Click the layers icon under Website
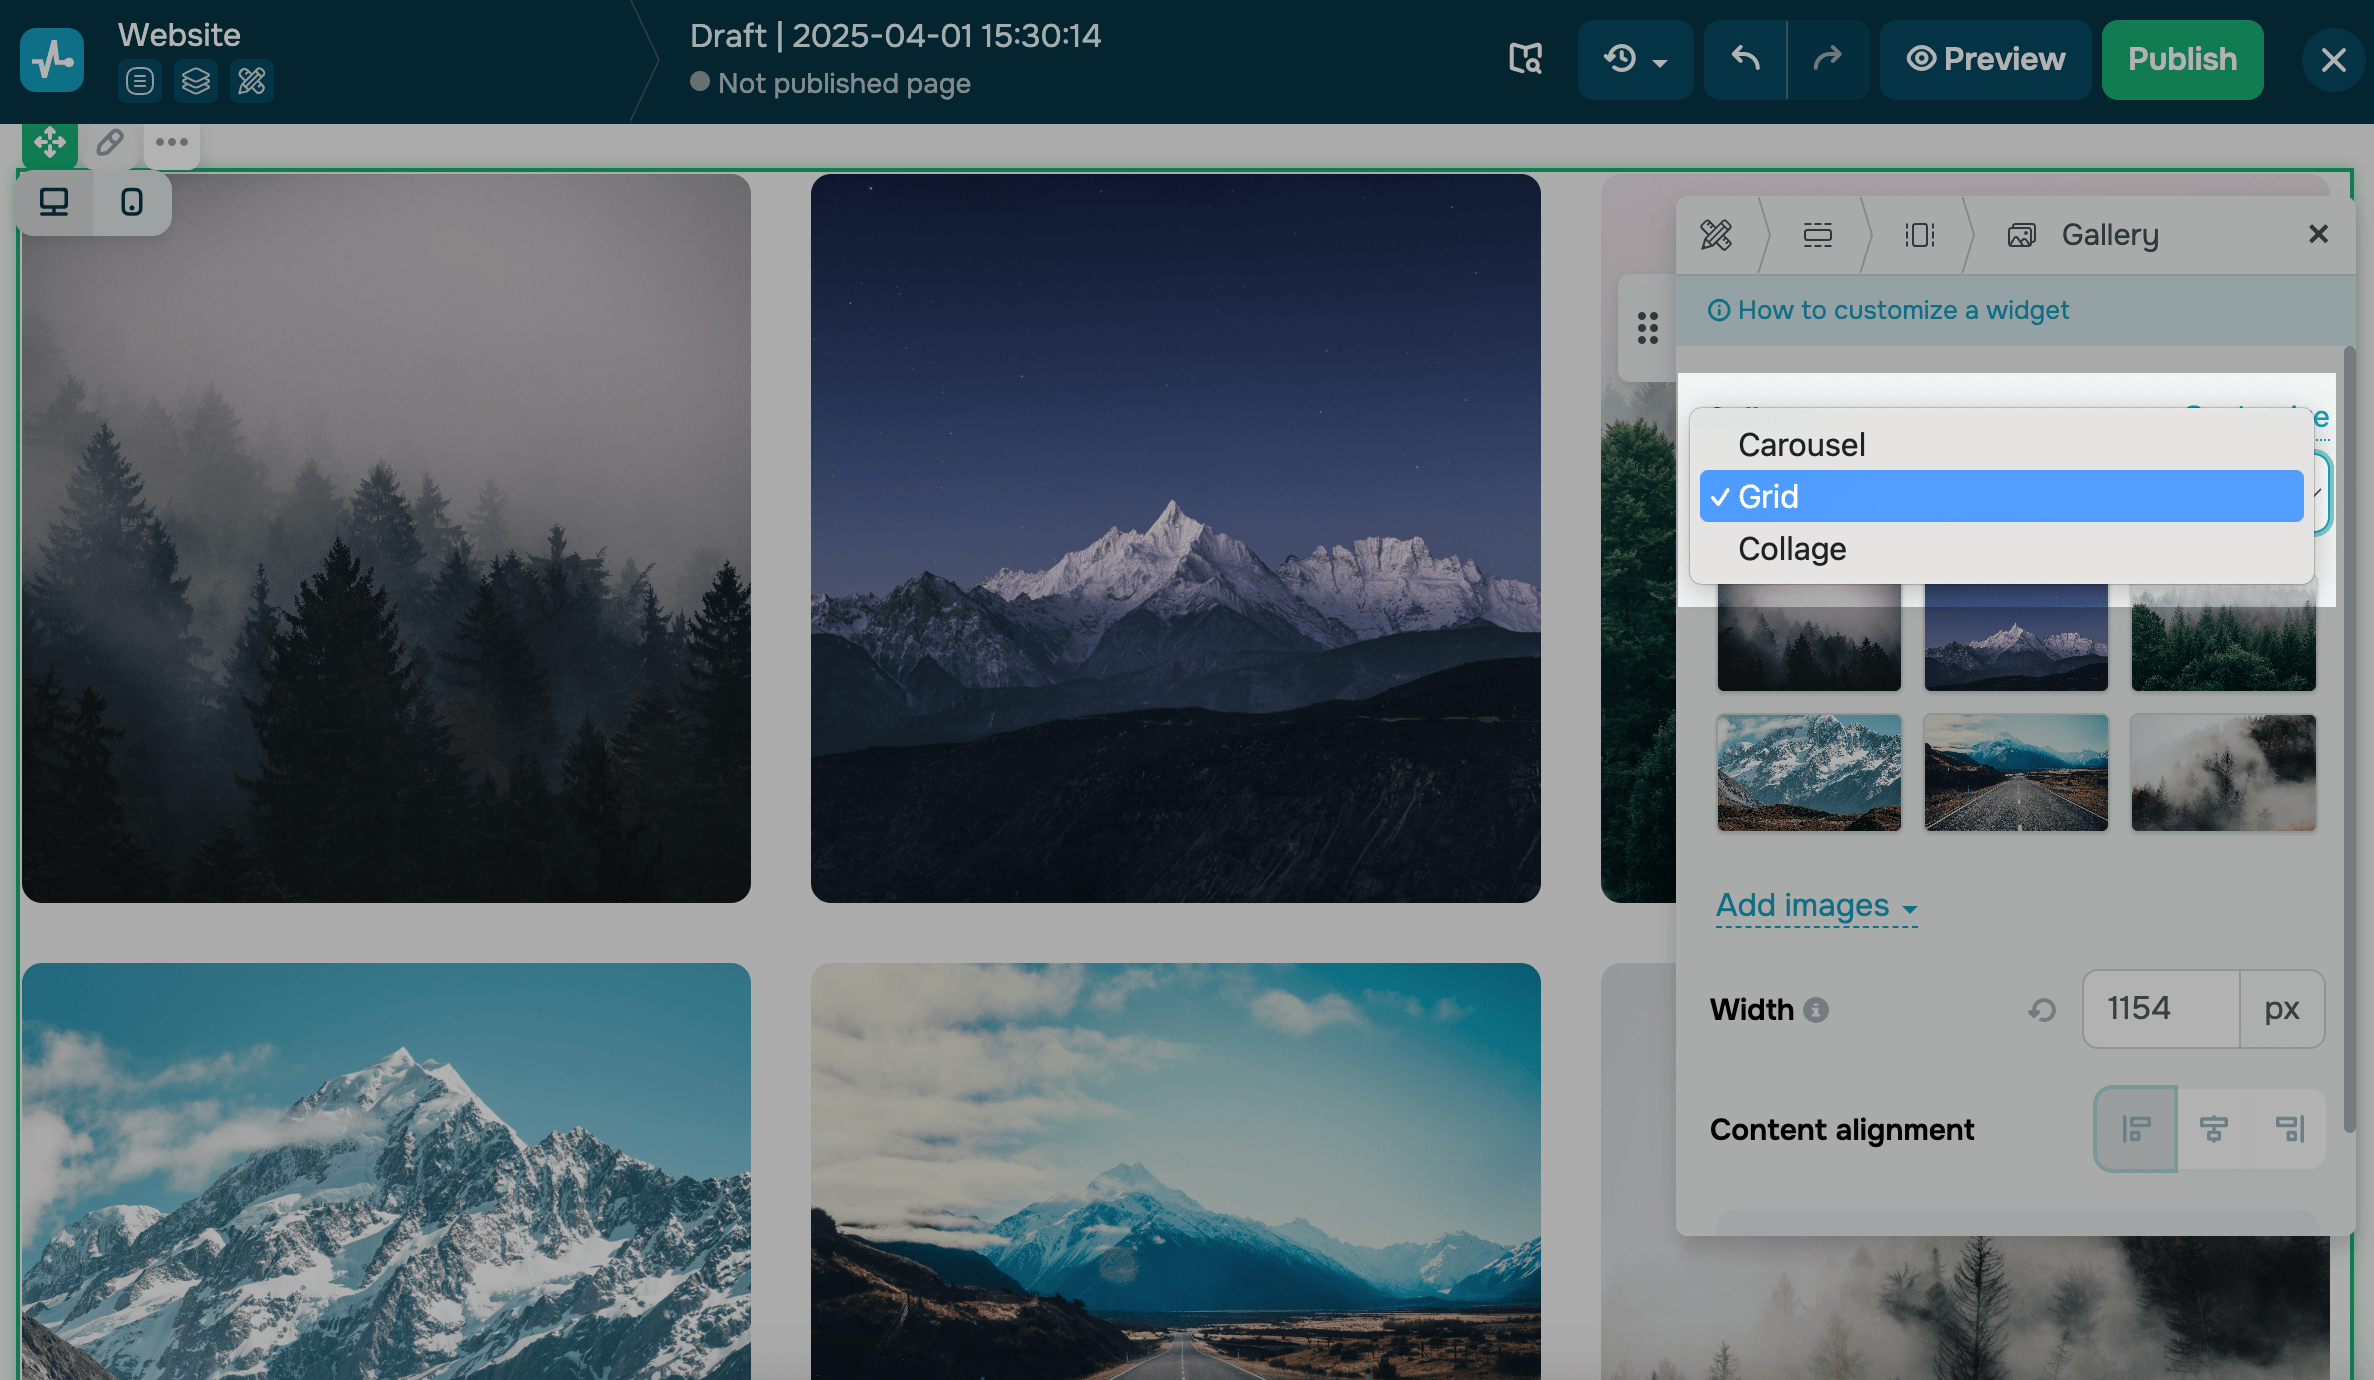This screenshot has width=2374, height=1380. tap(196, 81)
